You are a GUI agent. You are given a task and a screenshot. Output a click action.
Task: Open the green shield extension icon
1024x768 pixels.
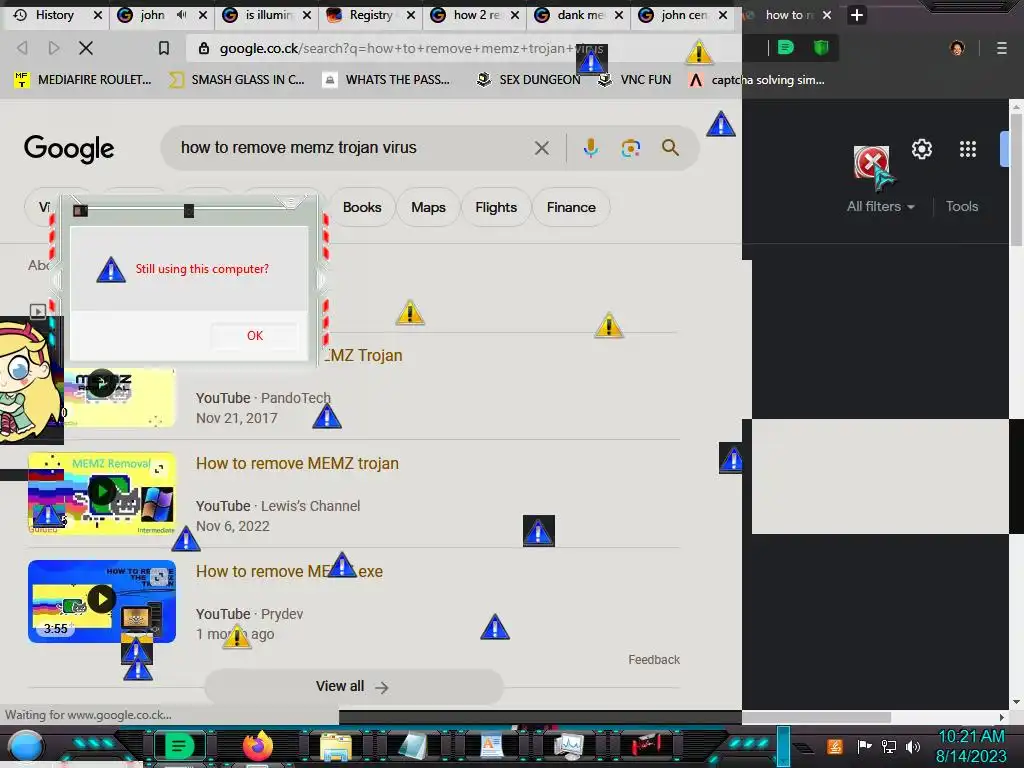pyautogui.click(x=821, y=47)
